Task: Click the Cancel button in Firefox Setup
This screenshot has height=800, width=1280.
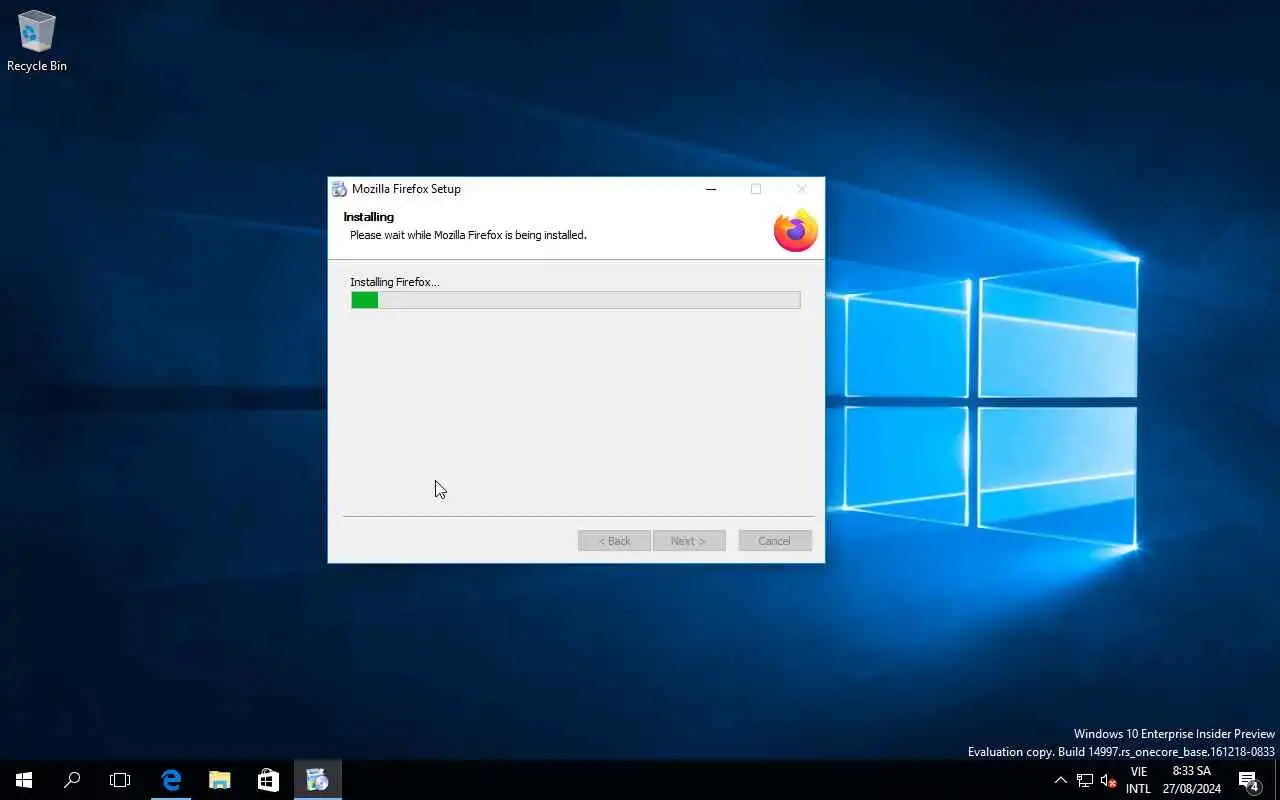Action: tap(774, 541)
